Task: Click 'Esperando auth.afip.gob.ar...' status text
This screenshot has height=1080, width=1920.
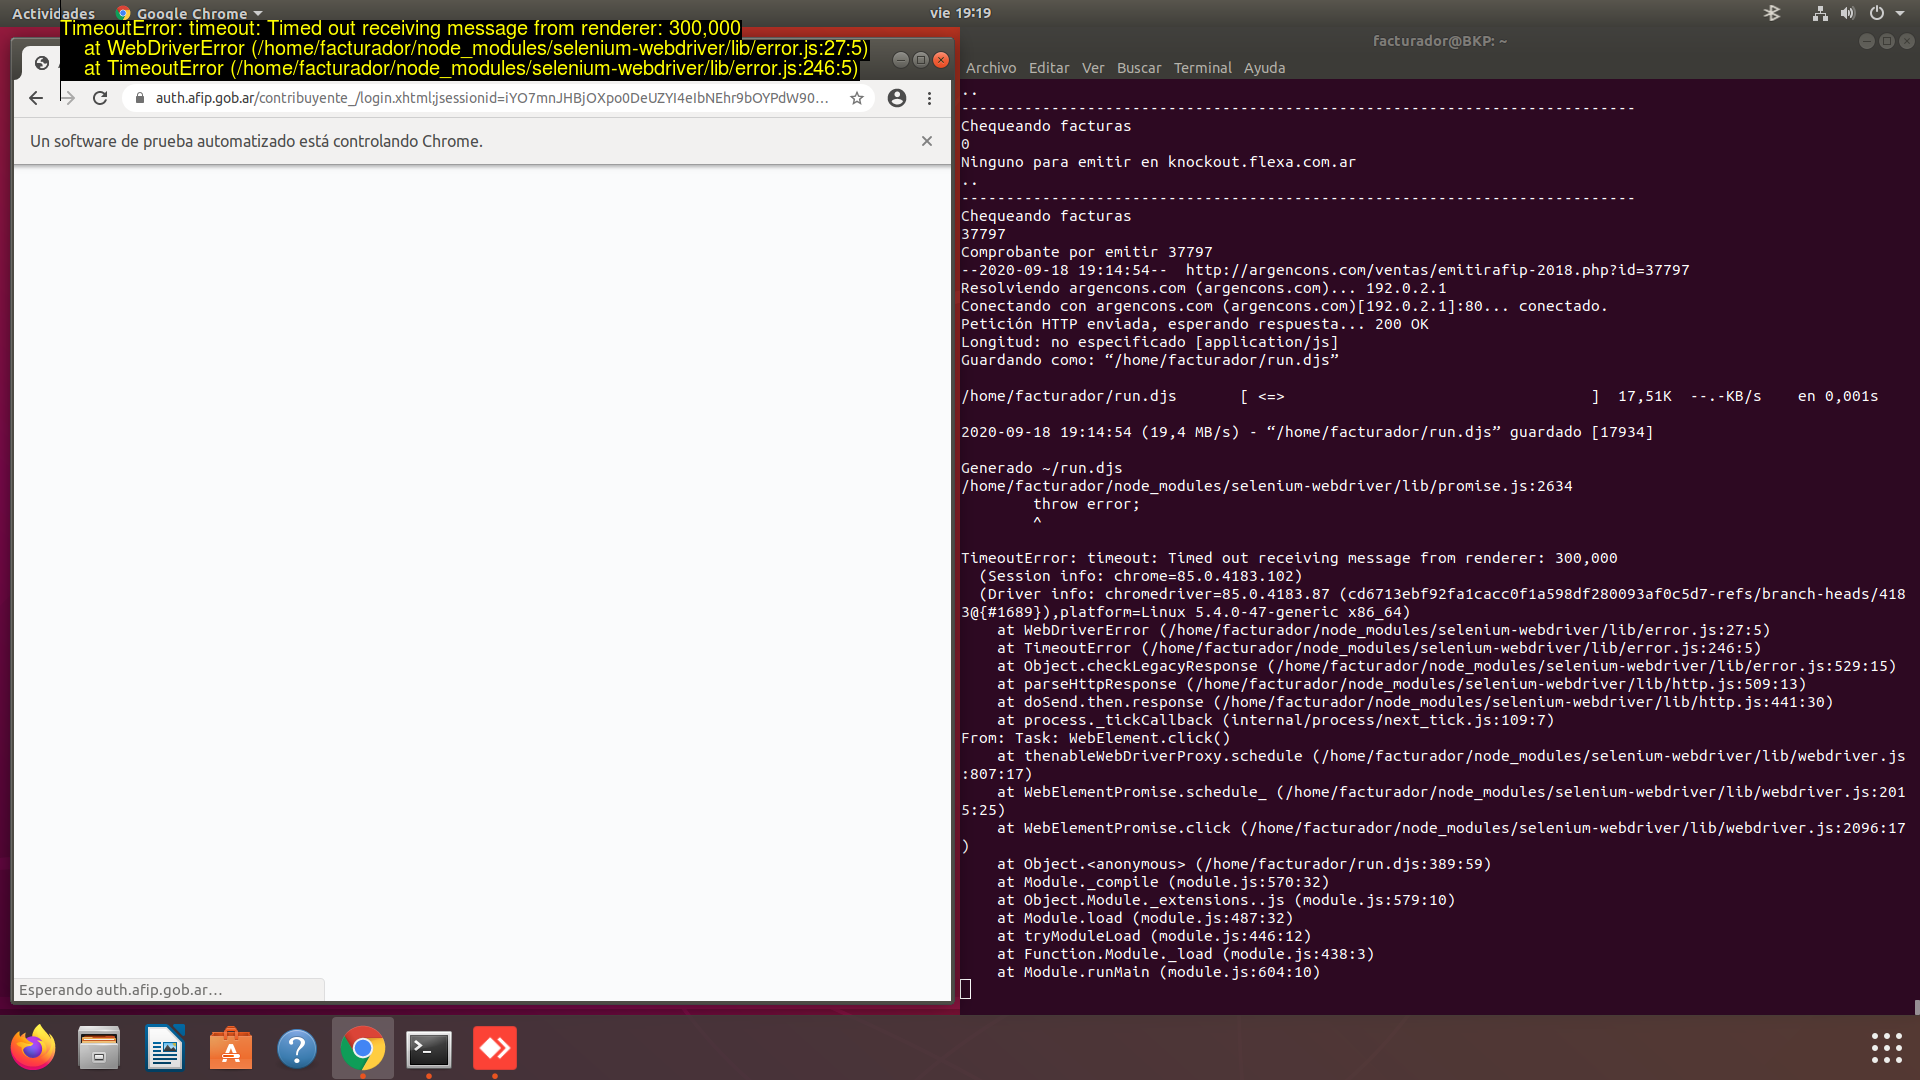Action: 120,990
